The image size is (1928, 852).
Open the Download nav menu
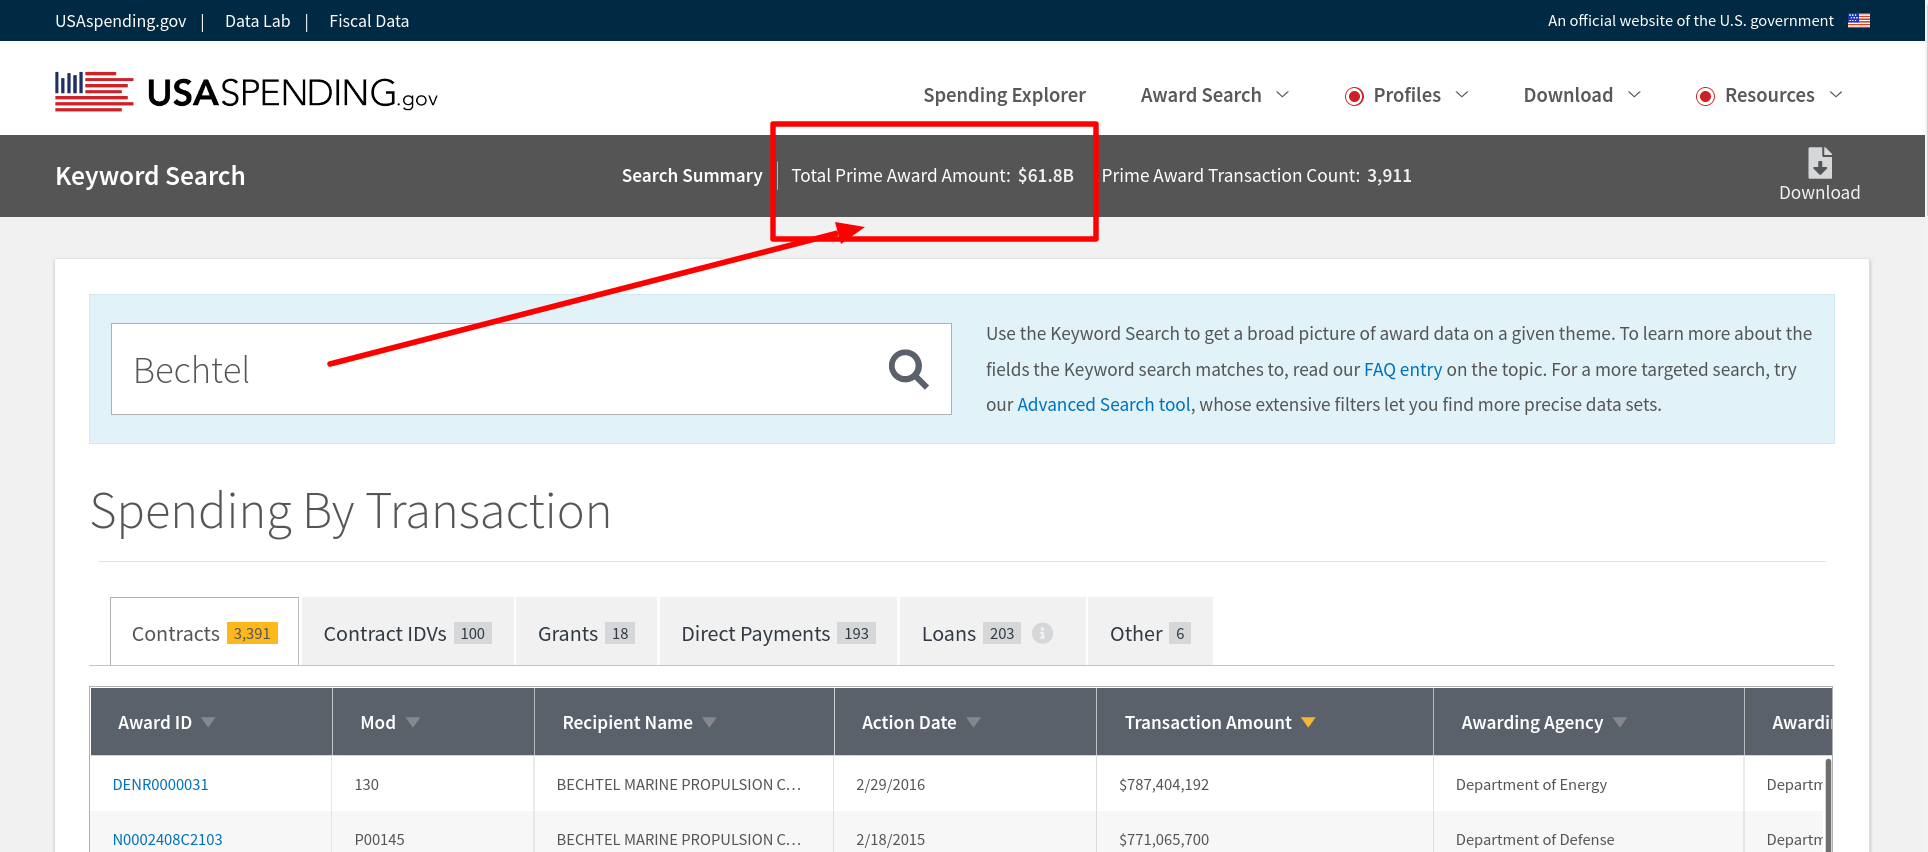(x=1568, y=95)
